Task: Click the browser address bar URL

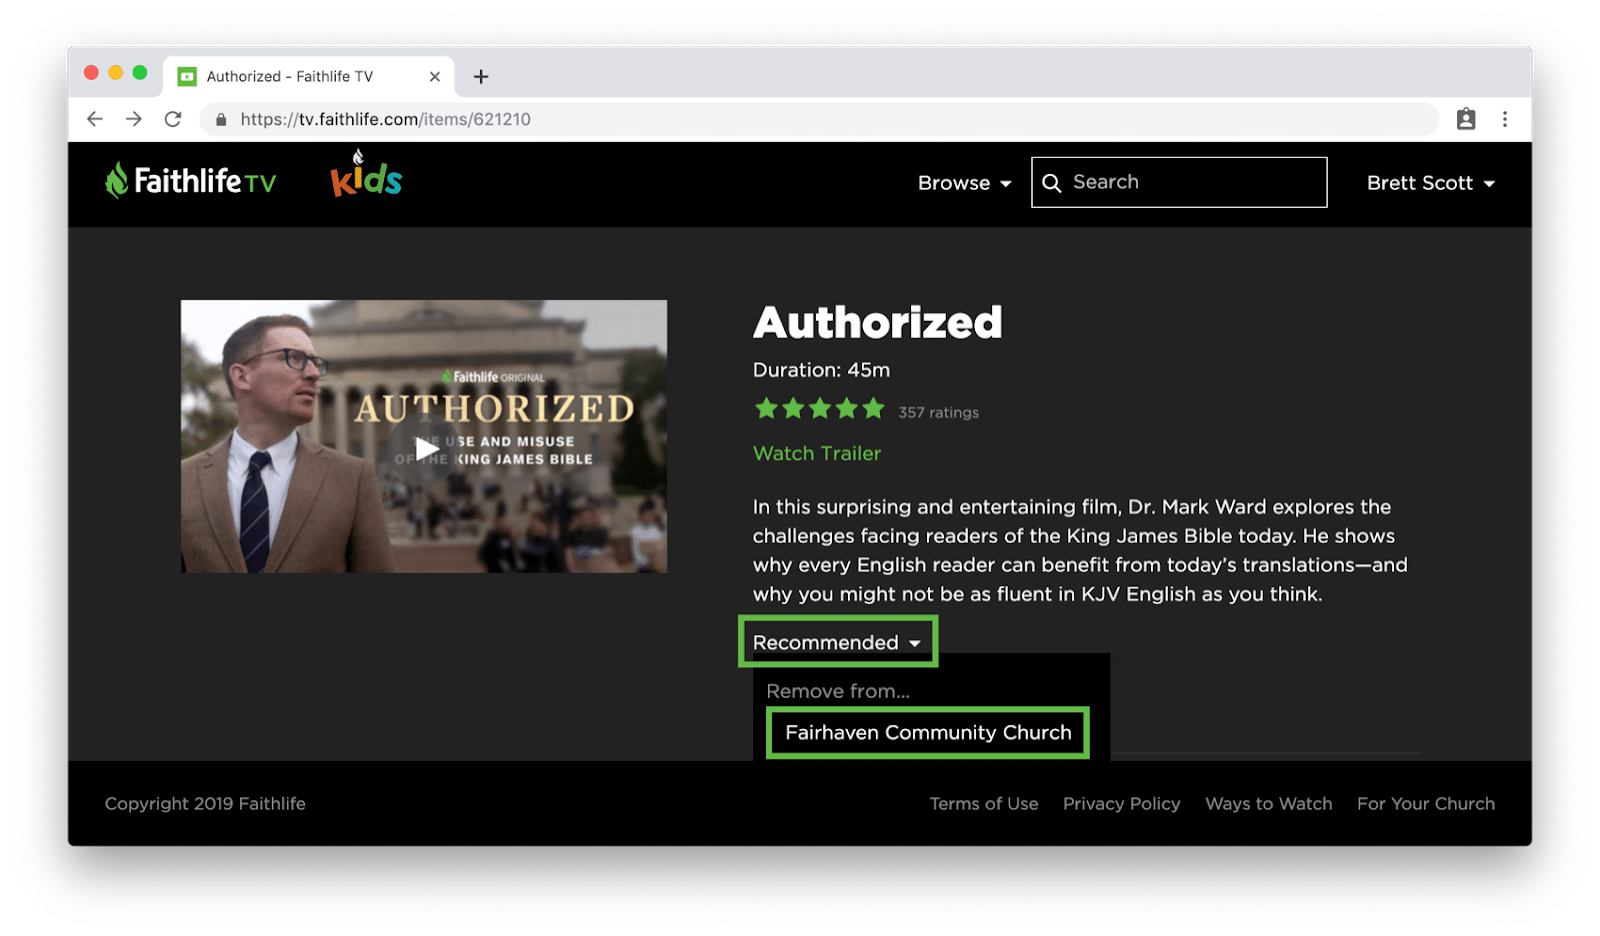Action: coord(386,119)
